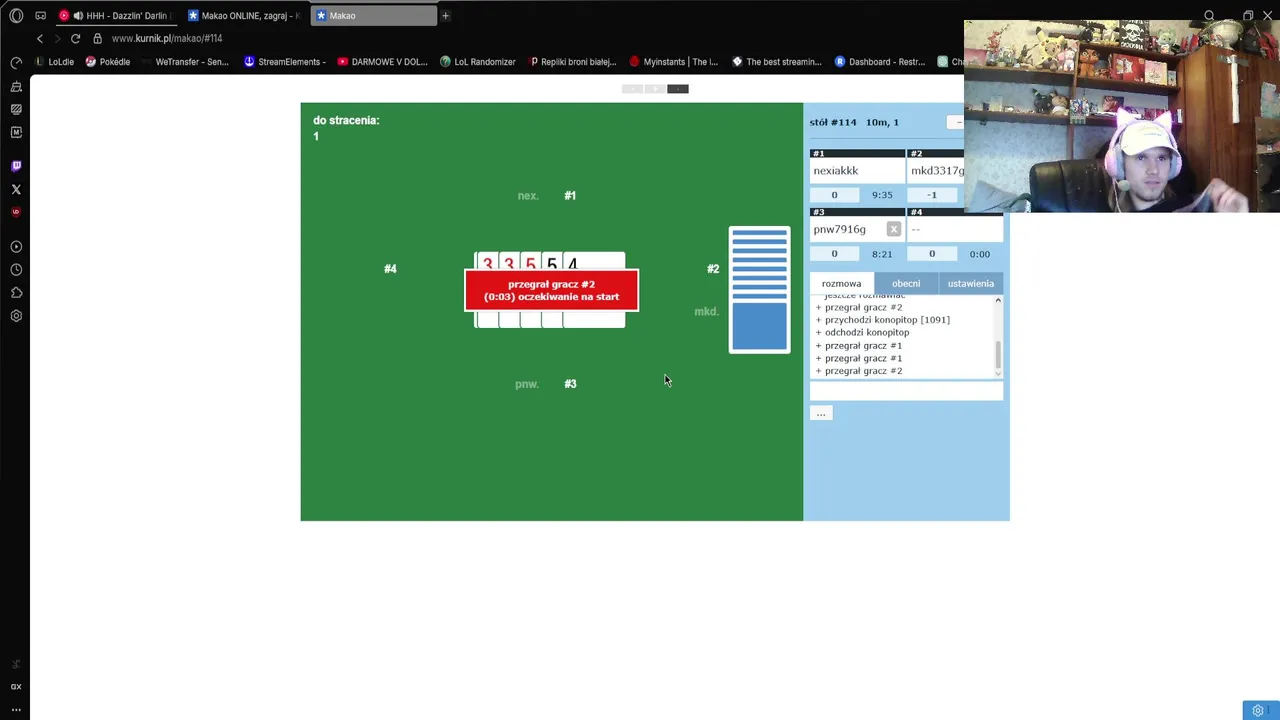Viewport: 1280px width, 720px height.
Task: Open the M-labeled sidebar icon
Action: (16, 132)
